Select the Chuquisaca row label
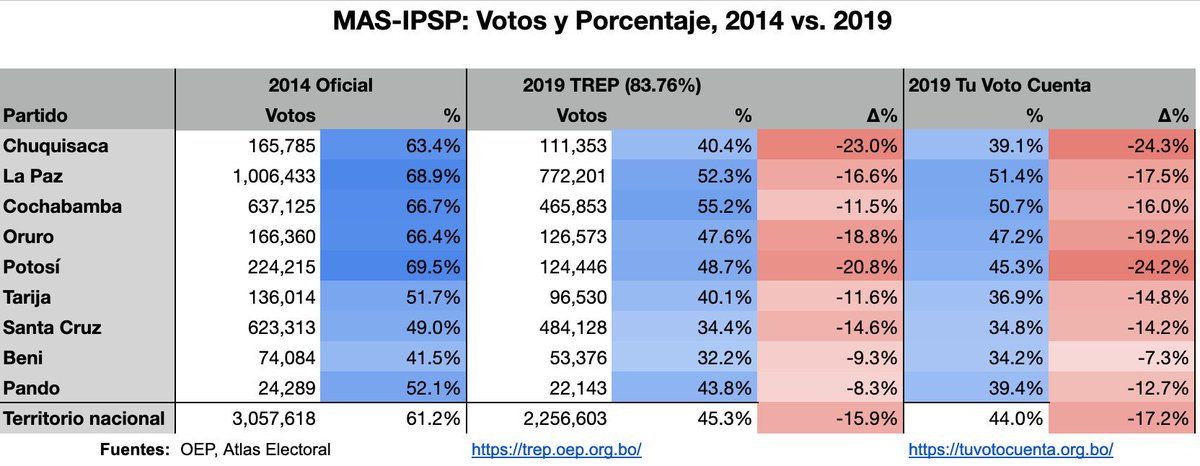Viewport: 1200px width, 466px height. click(x=55, y=146)
